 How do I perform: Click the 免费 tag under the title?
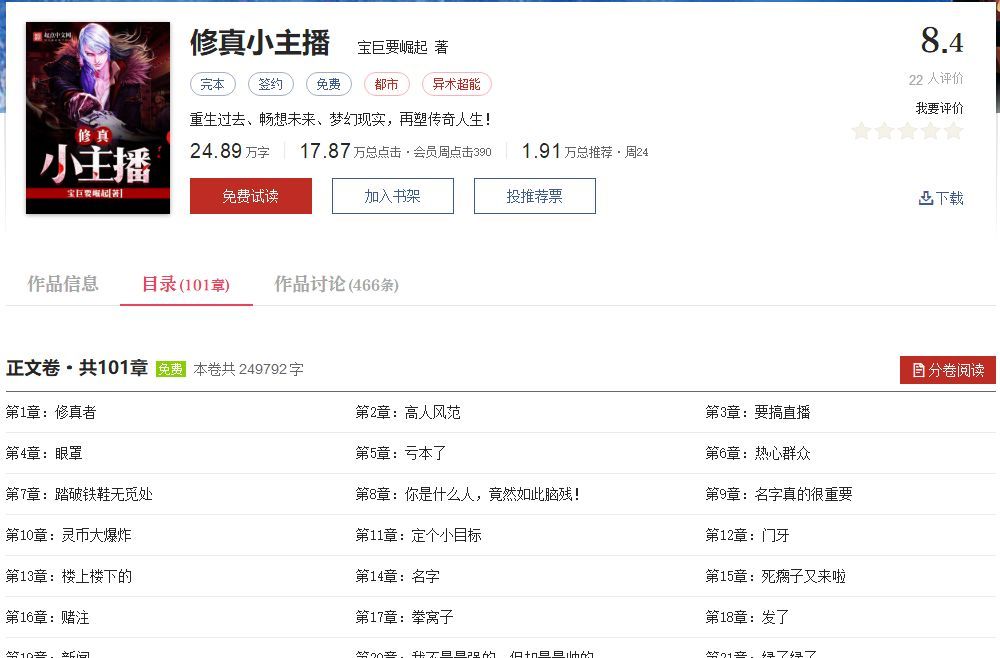click(328, 84)
